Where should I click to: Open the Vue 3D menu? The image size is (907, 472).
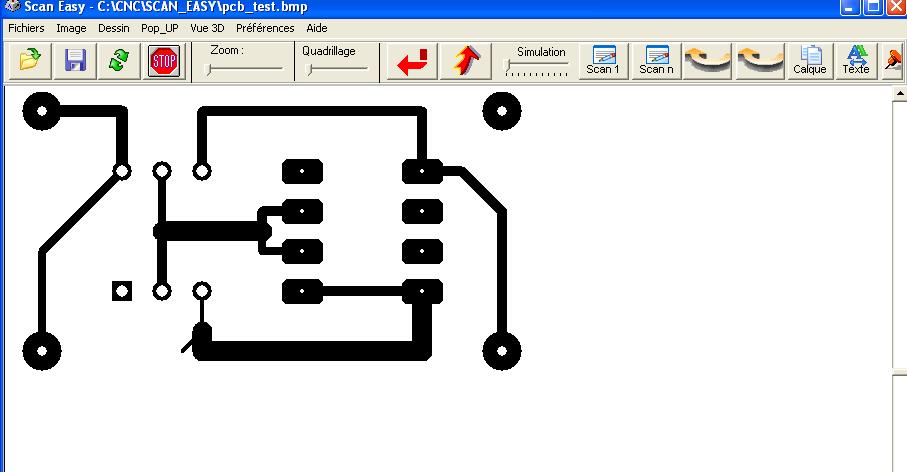(207, 28)
